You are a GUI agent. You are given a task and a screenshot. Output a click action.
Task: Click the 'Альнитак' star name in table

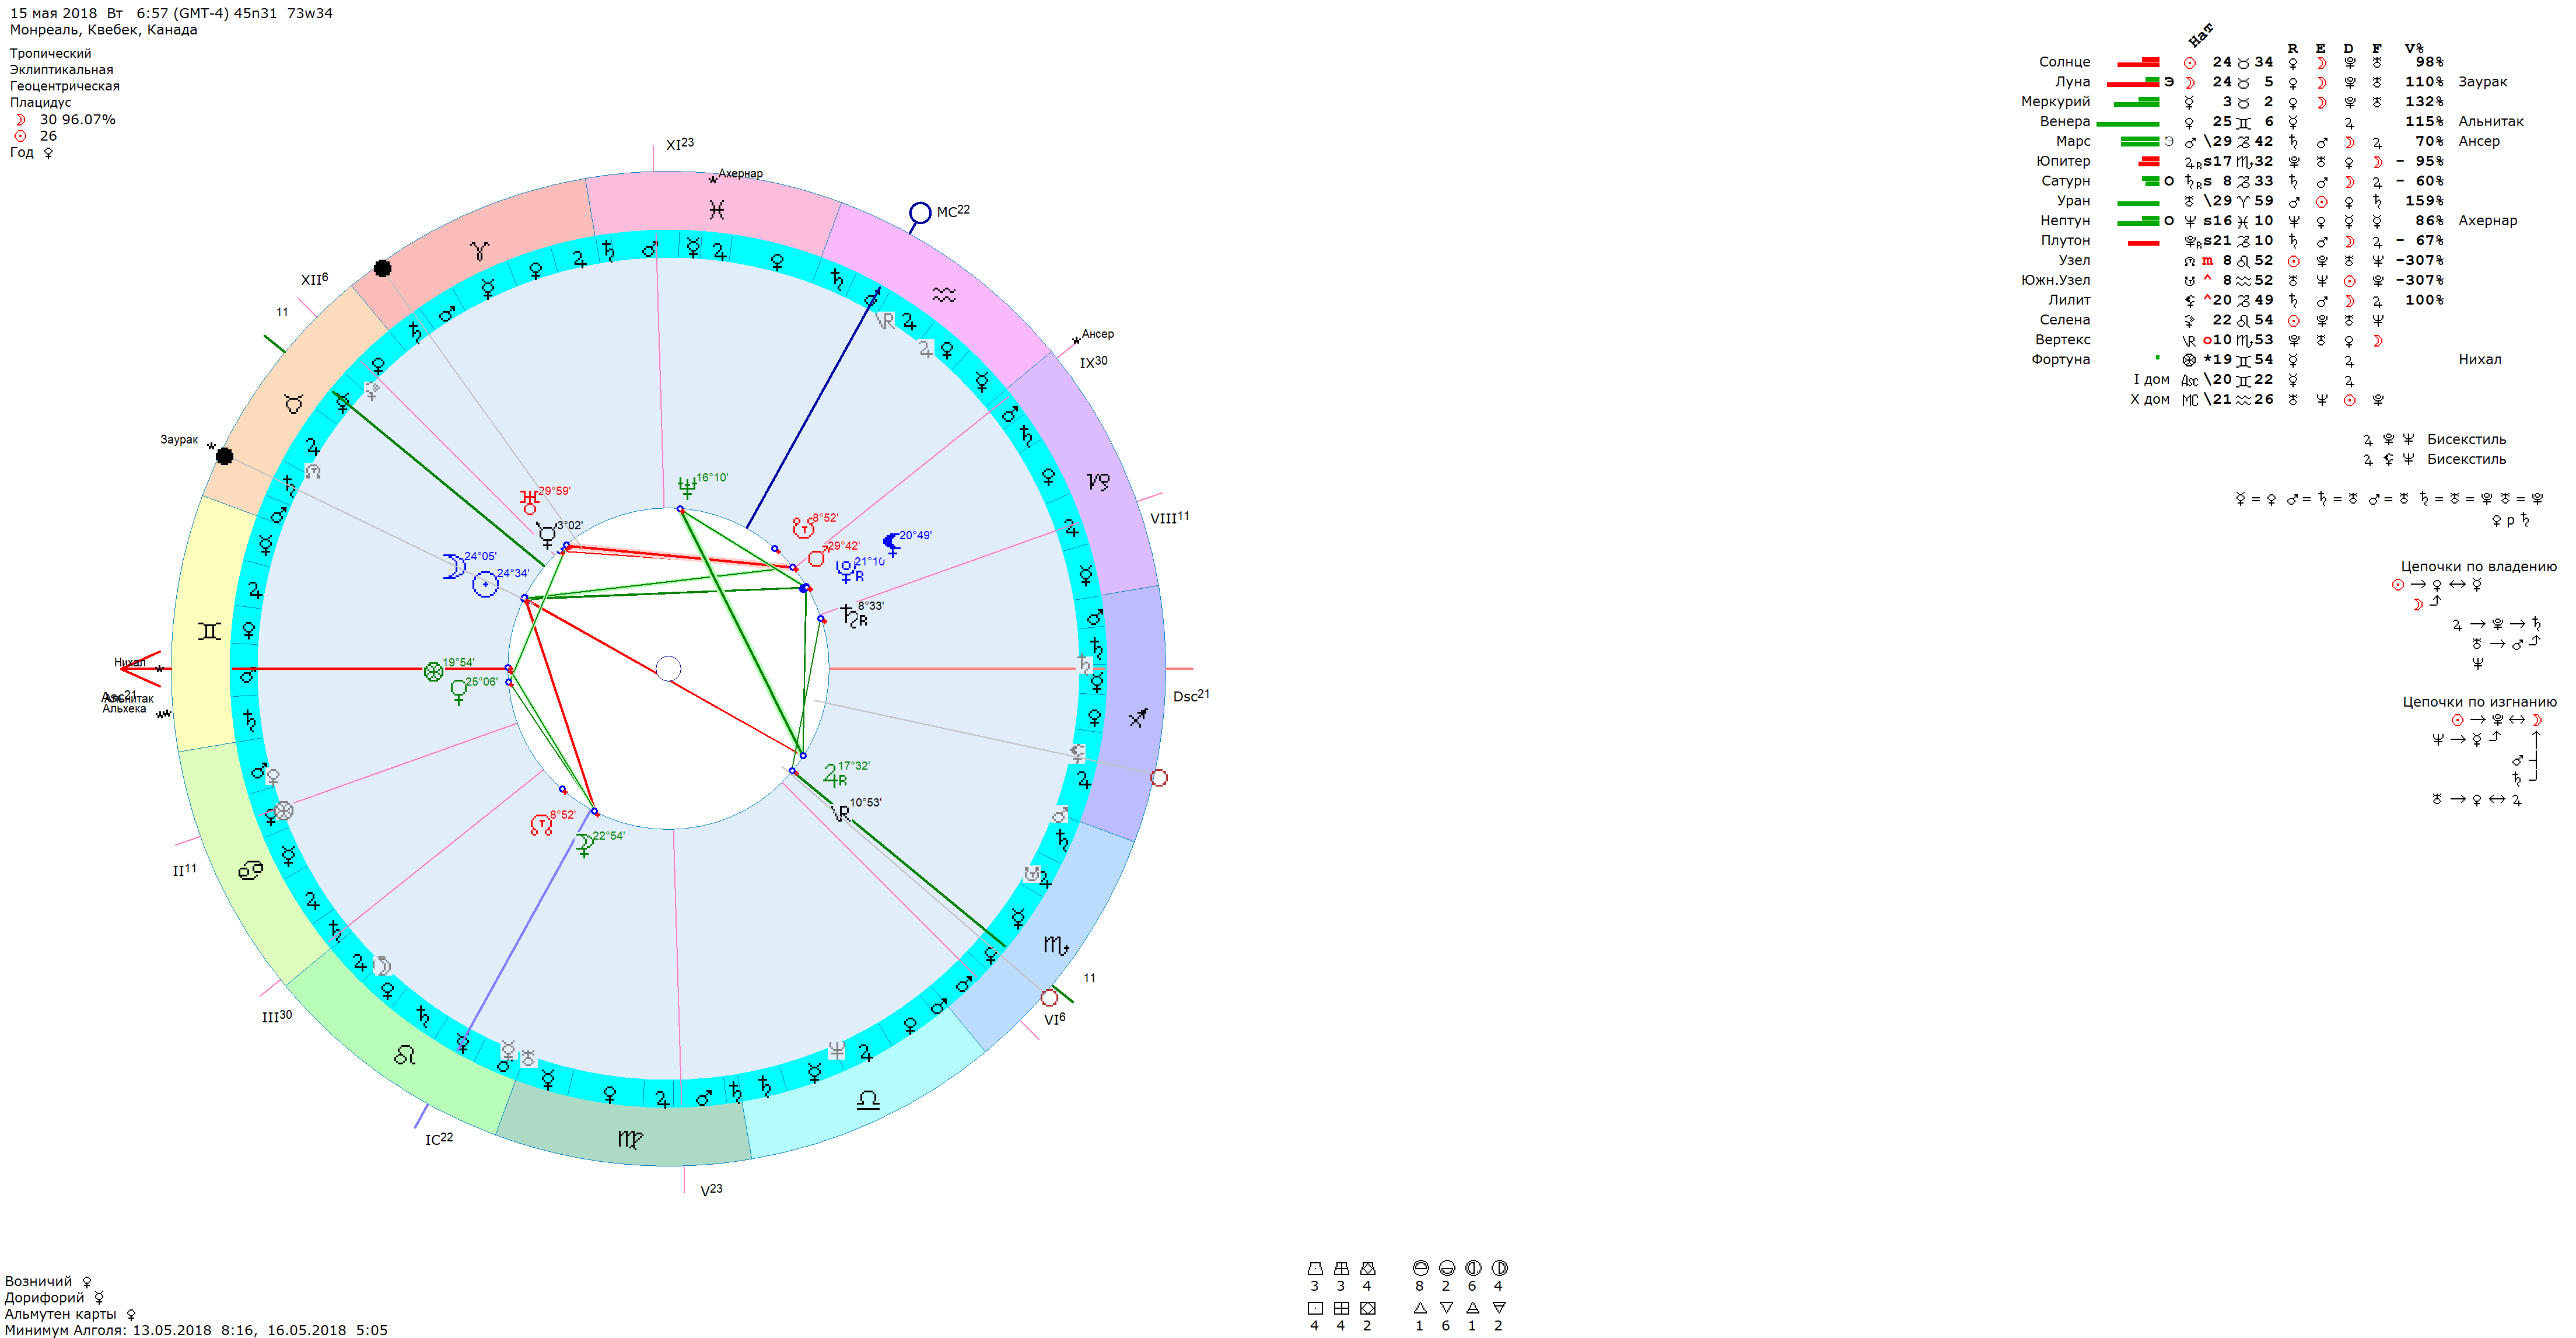coord(2491,122)
